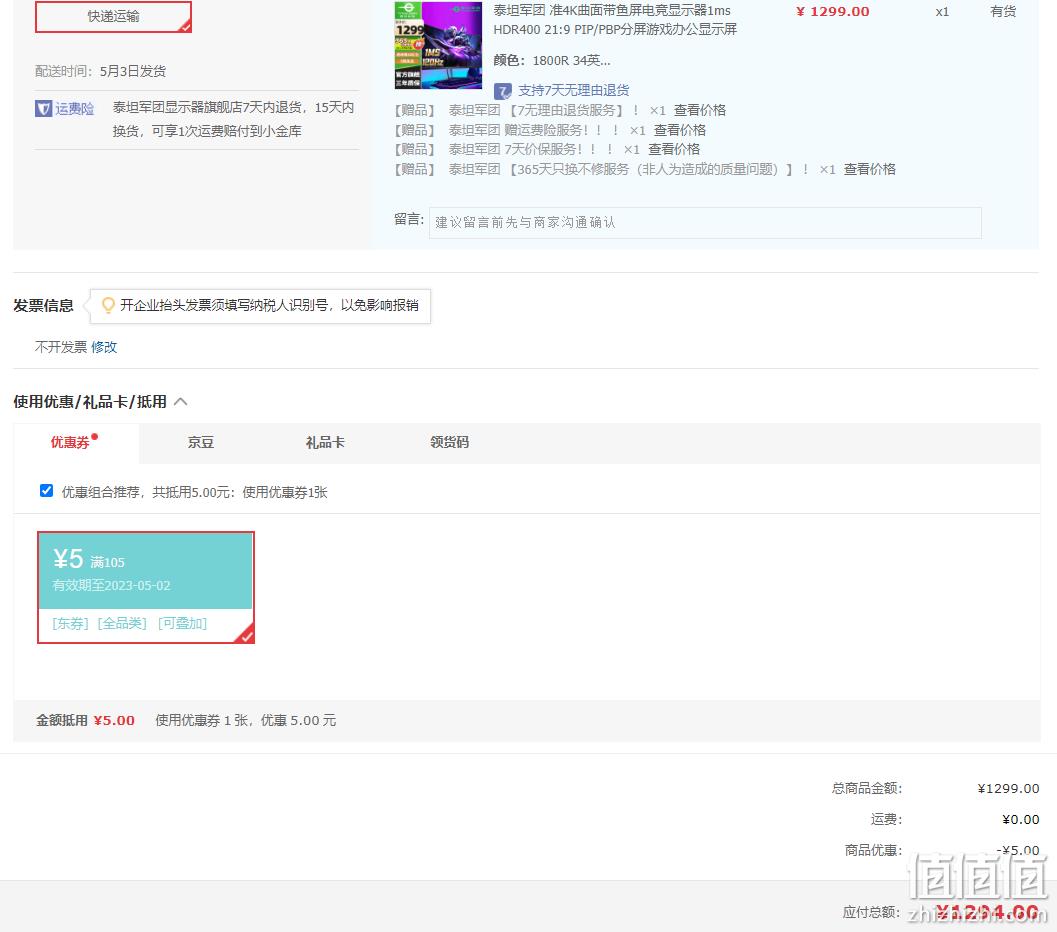This screenshot has height=932, width=1057.
Task: Click the invoice tip lightbulb icon
Action: click(x=108, y=305)
